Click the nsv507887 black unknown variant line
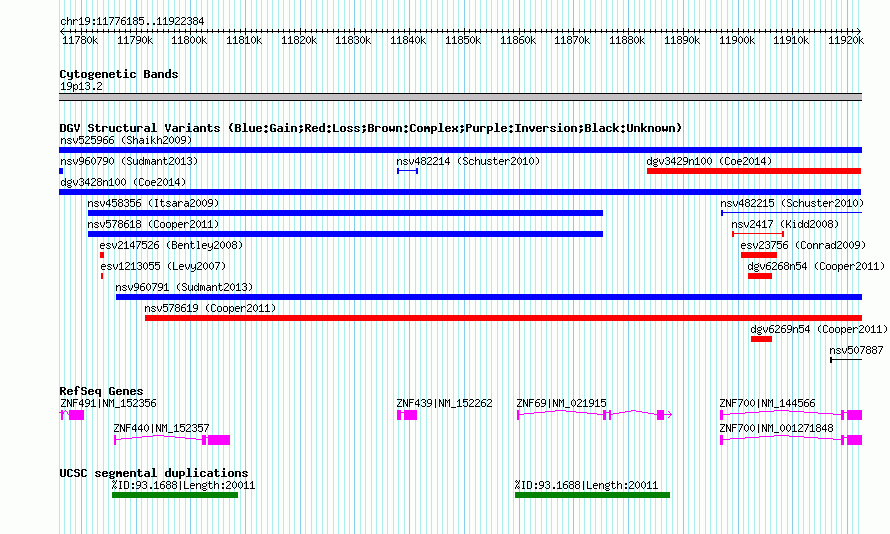 coord(846,360)
